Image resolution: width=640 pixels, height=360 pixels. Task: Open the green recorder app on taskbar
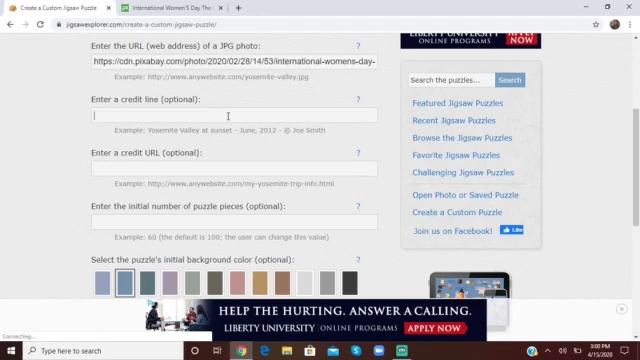402,351
